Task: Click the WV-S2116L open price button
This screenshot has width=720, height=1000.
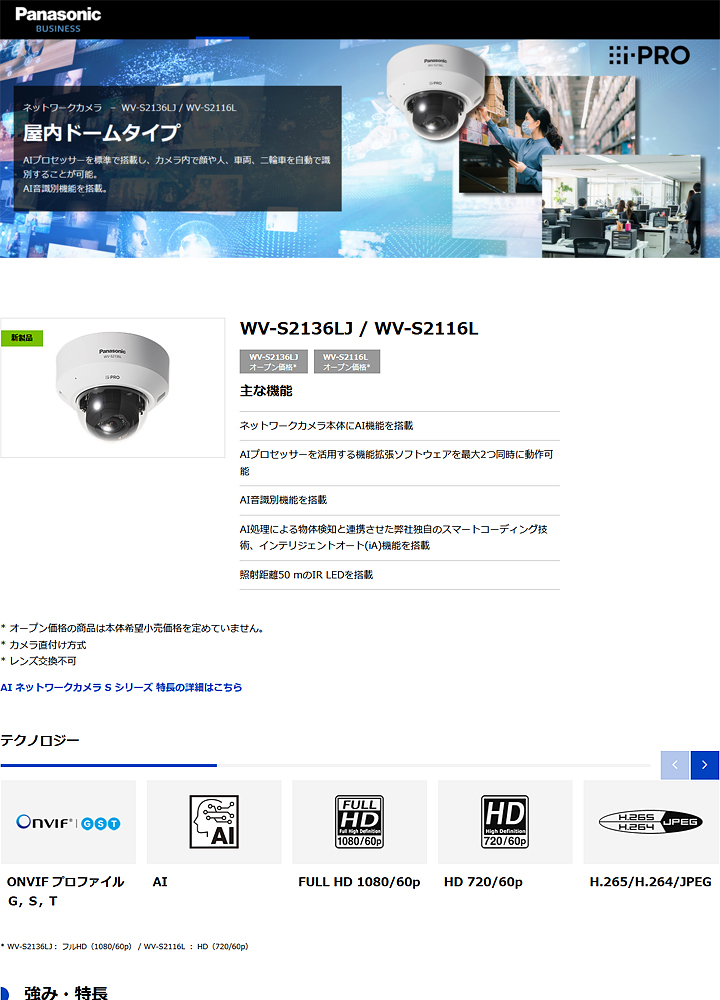Action: (346, 362)
